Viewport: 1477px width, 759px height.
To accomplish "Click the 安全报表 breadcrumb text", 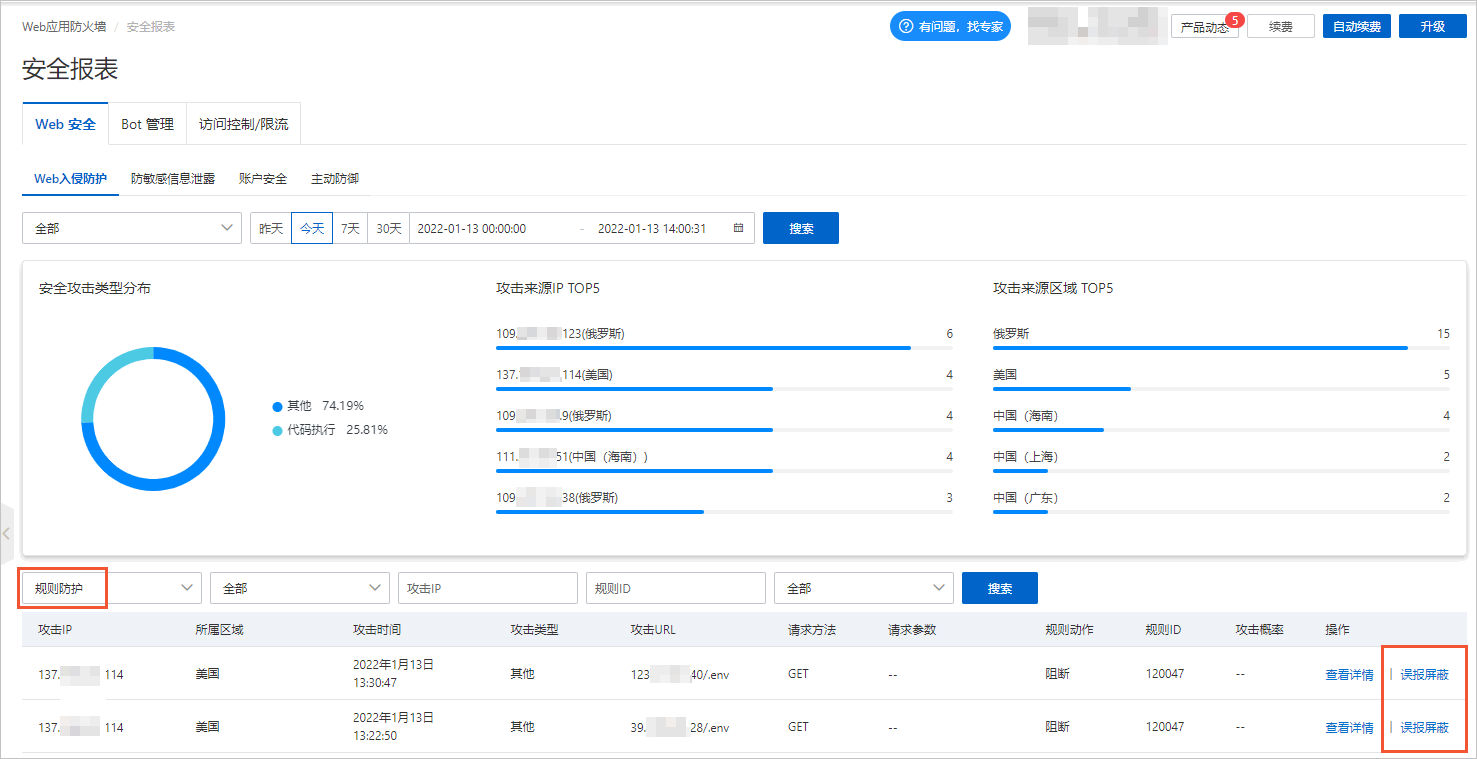I will [x=151, y=27].
